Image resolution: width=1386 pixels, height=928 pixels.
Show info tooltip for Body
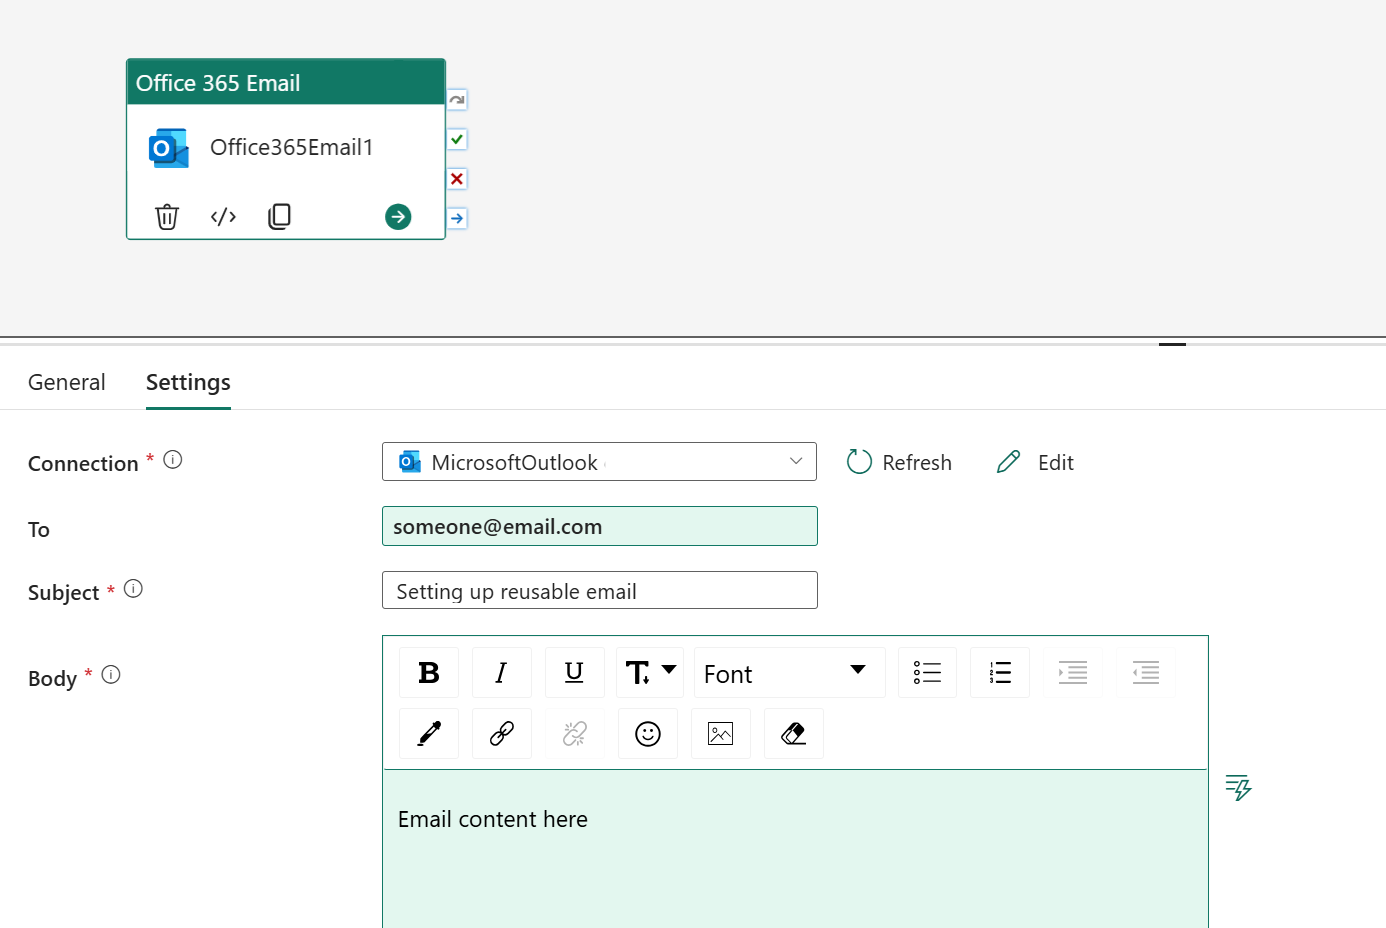(x=111, y=675)
